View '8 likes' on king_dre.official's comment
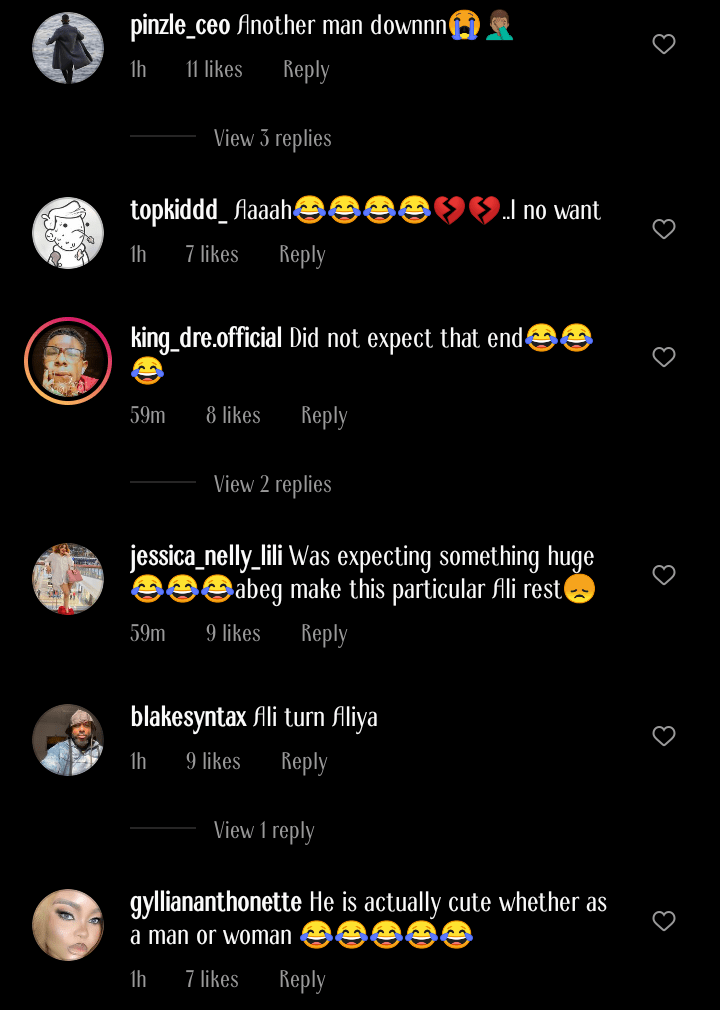Image resolution: width=720 pixels, height=1010 pixels. [233, 415]
